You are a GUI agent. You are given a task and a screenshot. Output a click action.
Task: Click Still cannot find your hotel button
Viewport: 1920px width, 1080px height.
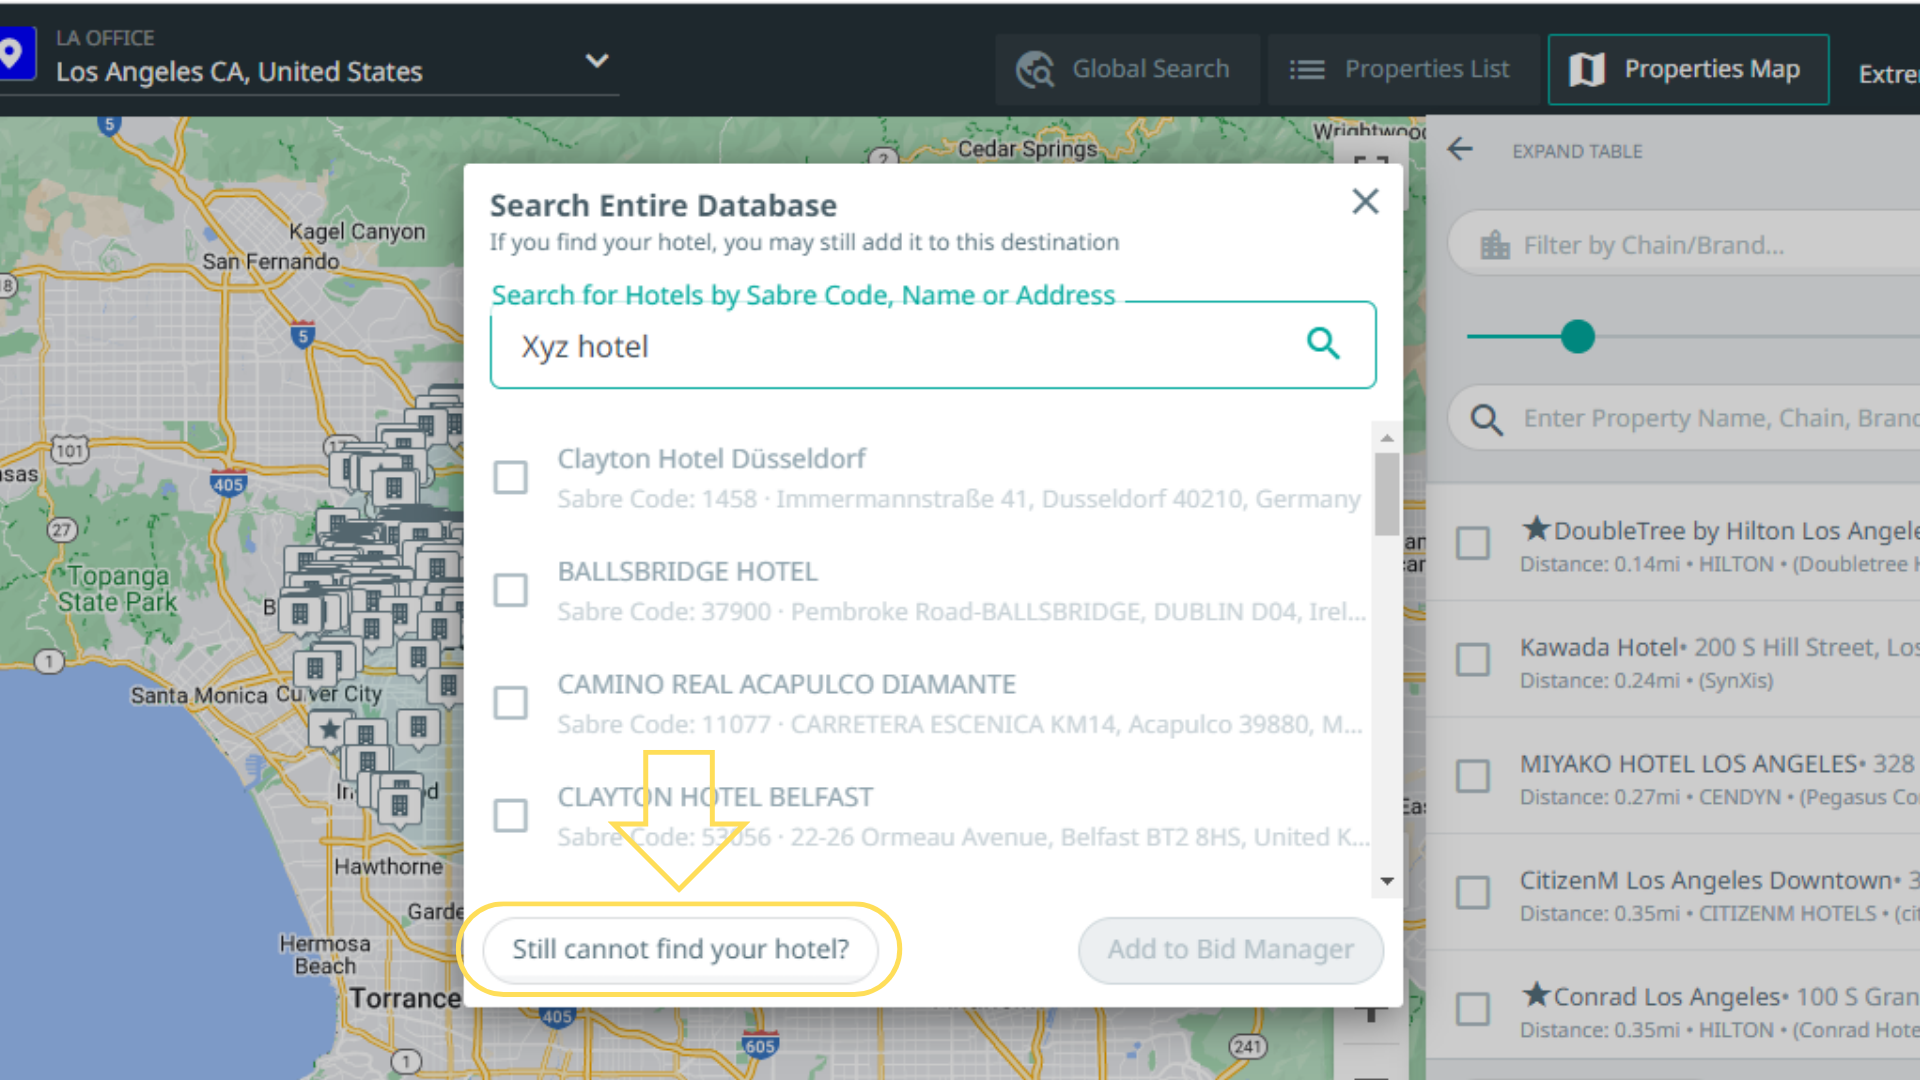[680, 949]
